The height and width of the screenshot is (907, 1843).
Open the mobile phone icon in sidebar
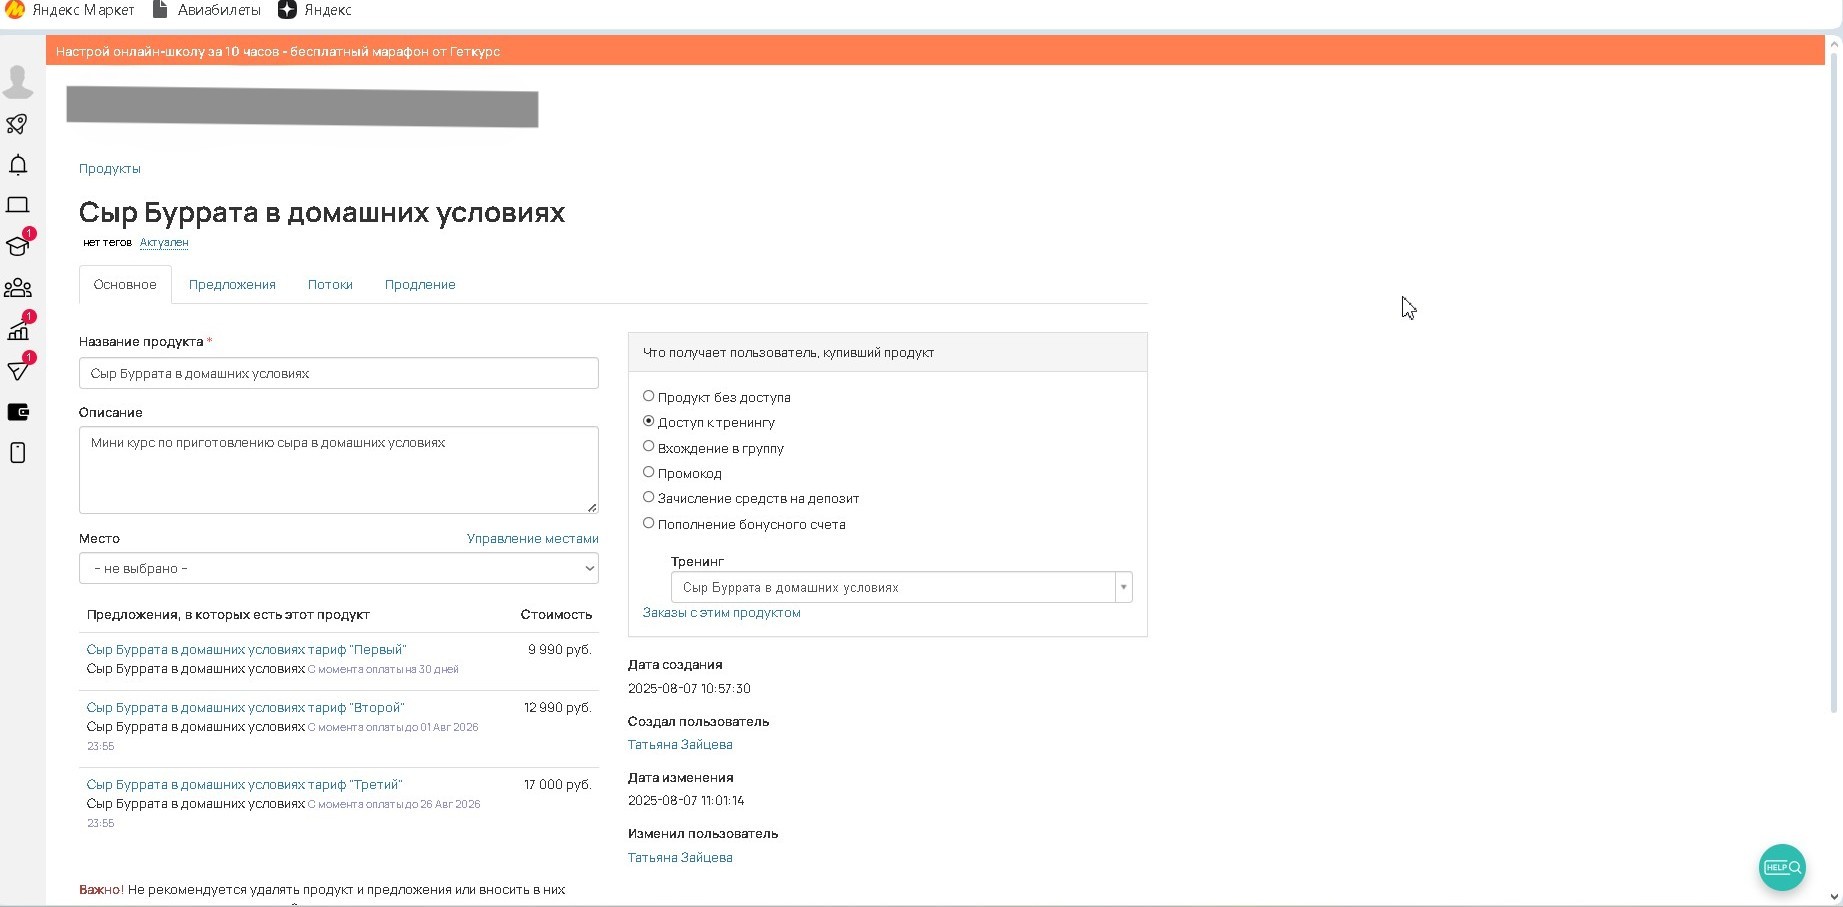18,453
